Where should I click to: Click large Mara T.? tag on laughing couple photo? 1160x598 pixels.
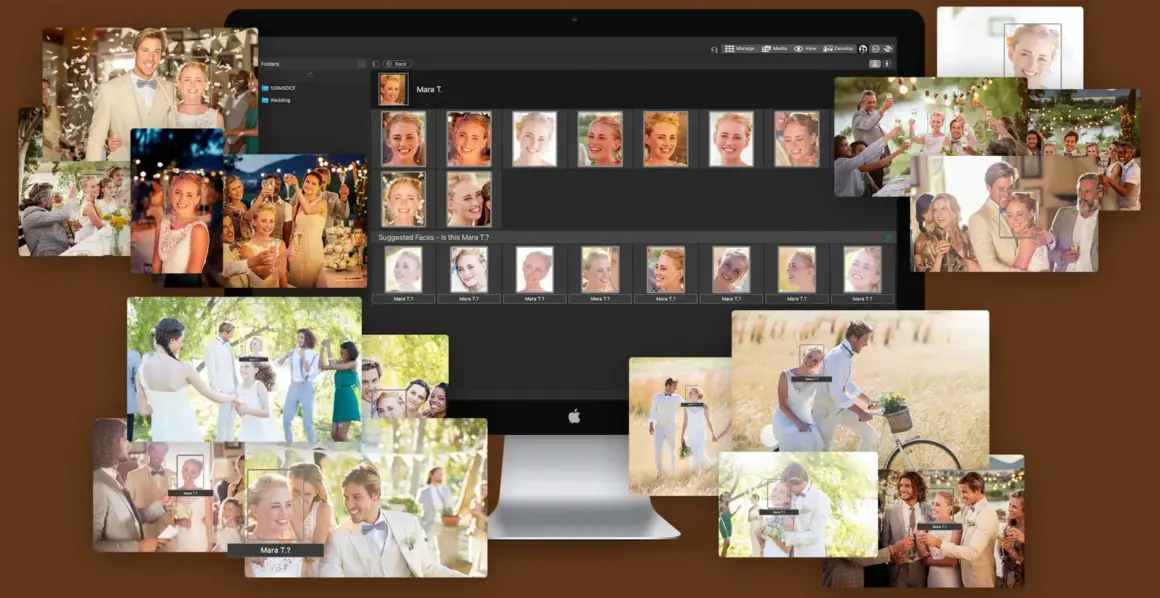coord(275,551)
